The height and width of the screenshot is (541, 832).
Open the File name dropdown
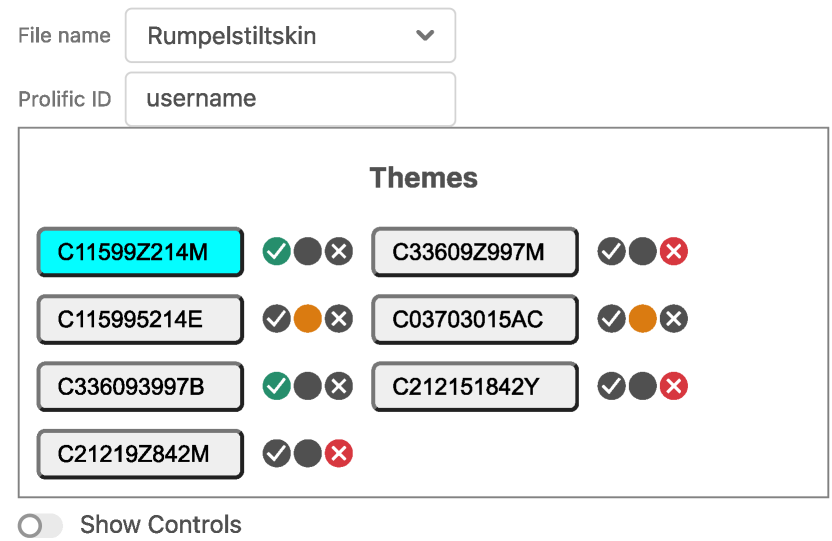click(x=290, y=36)
